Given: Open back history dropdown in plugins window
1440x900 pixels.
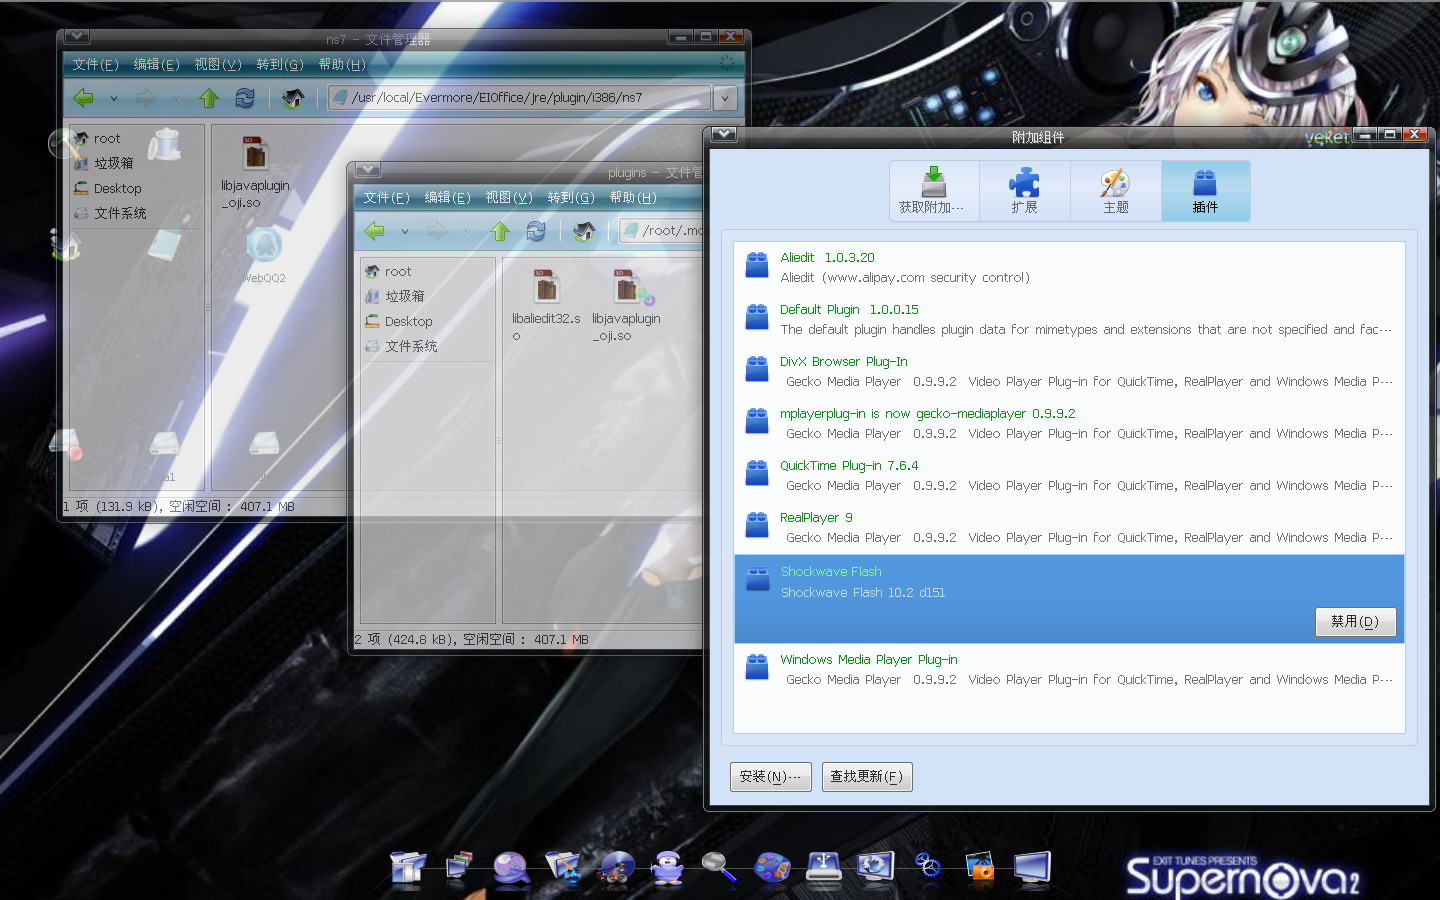Looking at the screenshot, I should point(404,231).
